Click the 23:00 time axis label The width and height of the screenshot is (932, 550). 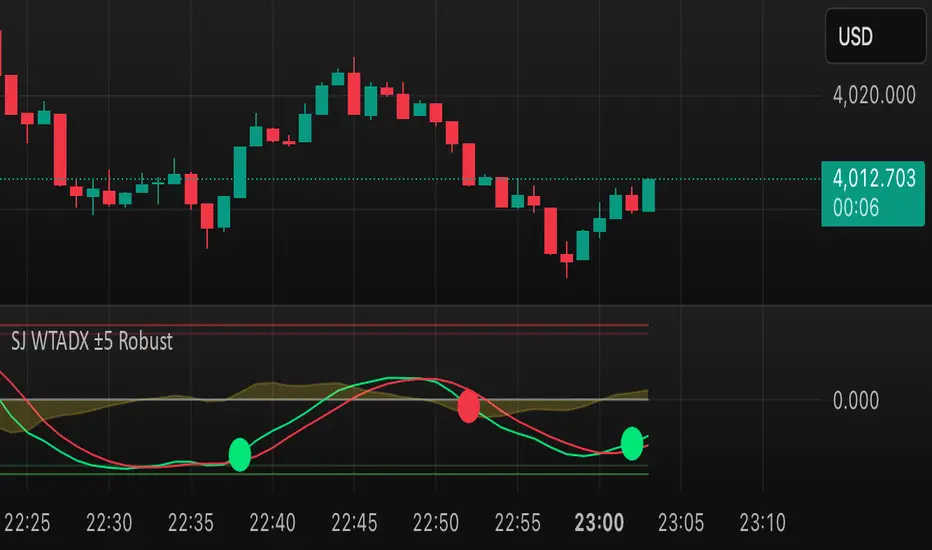(599, 523)
